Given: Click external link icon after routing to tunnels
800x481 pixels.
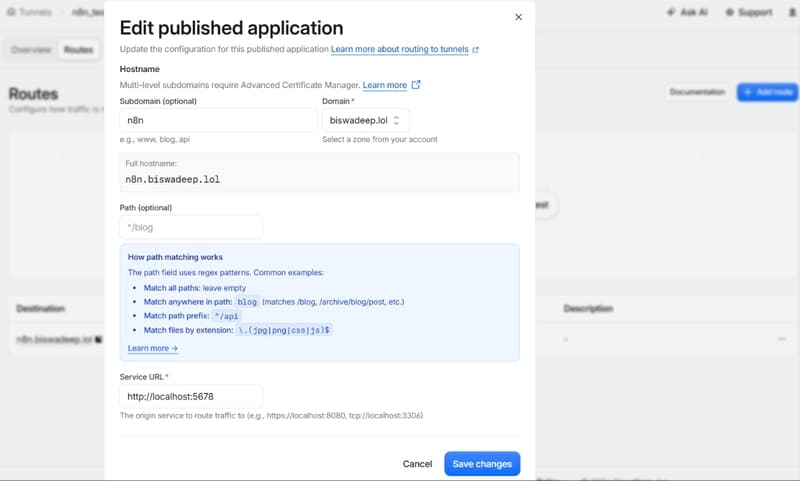Looking at the screenshot, I should pyautogui.click(x=476, y=49).
